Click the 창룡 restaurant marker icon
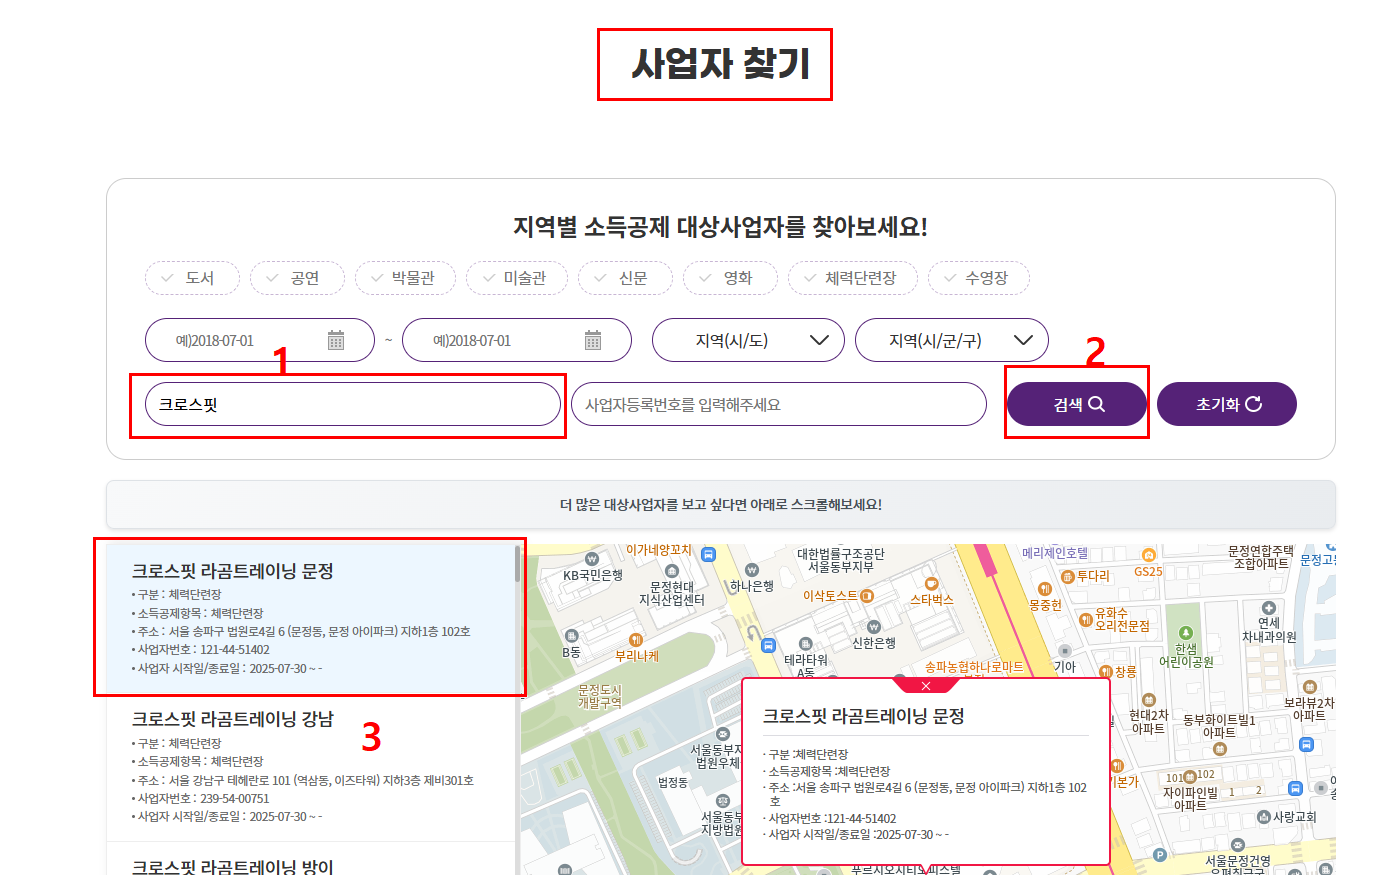Screen dimensions: 1384x875 pyautogui.click(x=1106, y=672)
